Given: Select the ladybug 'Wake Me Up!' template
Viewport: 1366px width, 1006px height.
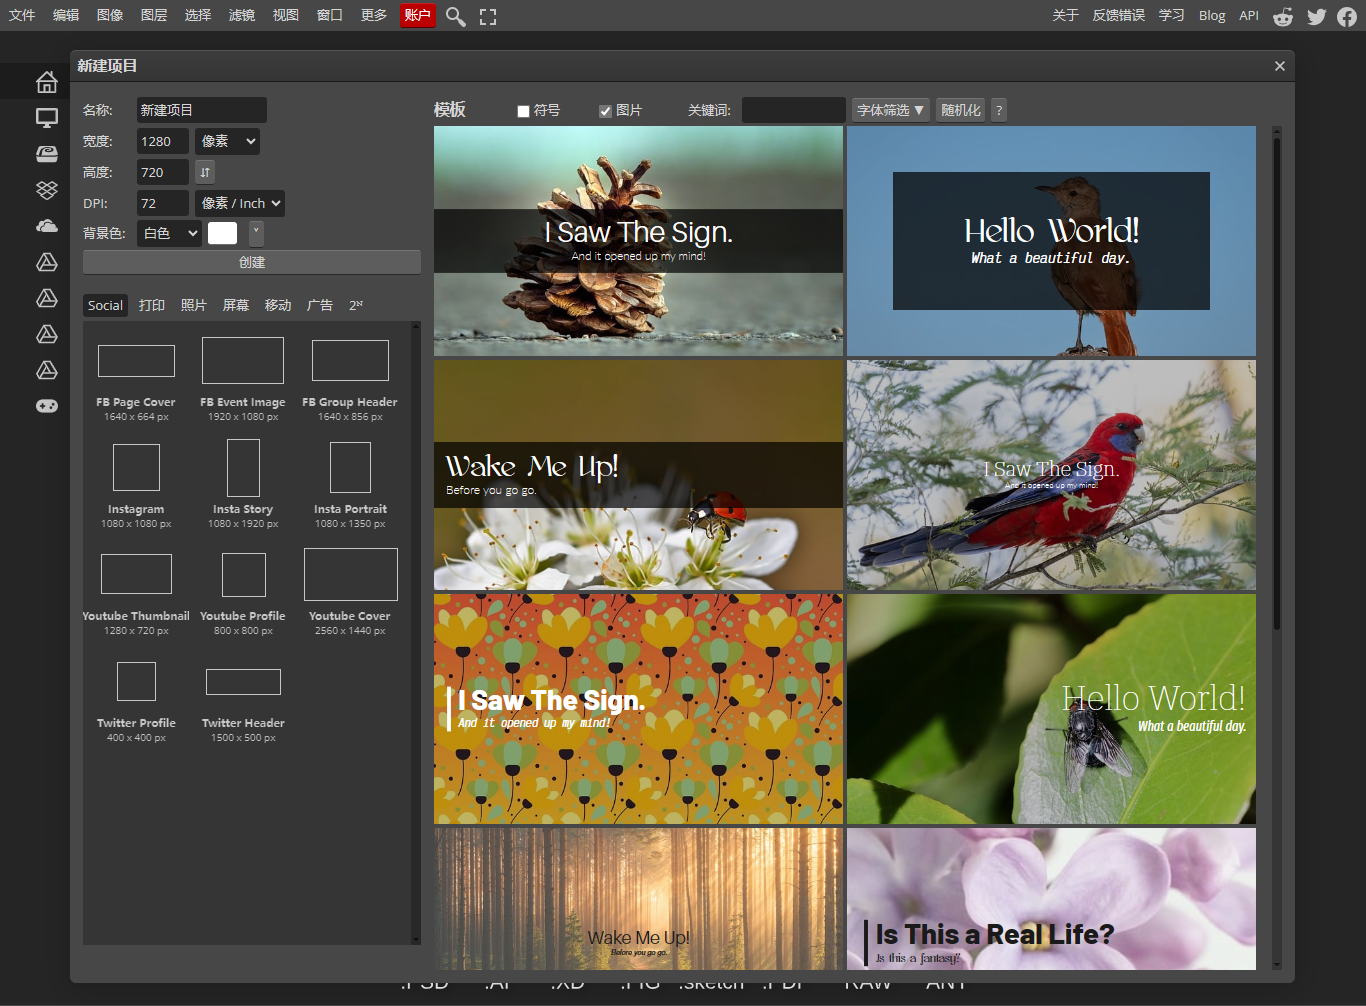Looking at the screenshot, I should (638, 475).
